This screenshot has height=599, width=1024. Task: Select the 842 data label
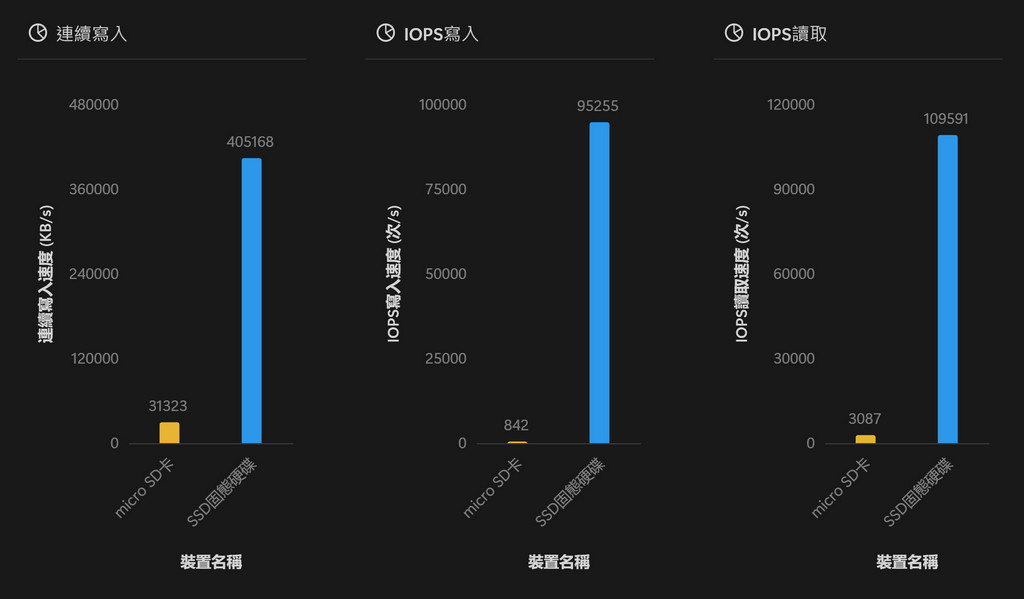click(x=516, y=425)
